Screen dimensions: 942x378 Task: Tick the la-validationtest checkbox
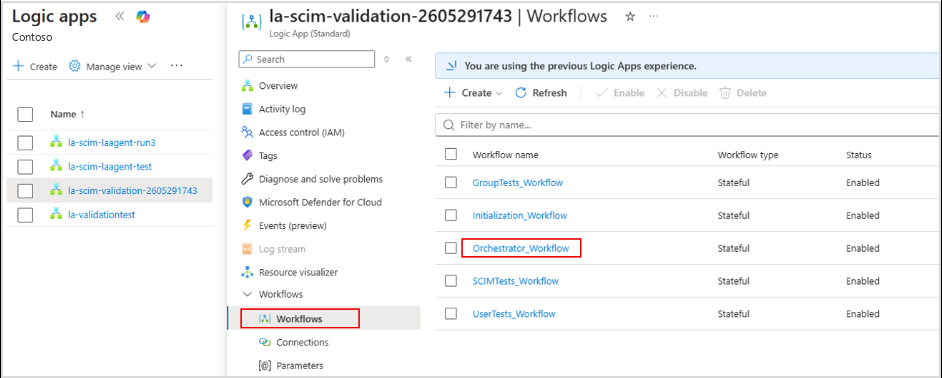[25, 215]
